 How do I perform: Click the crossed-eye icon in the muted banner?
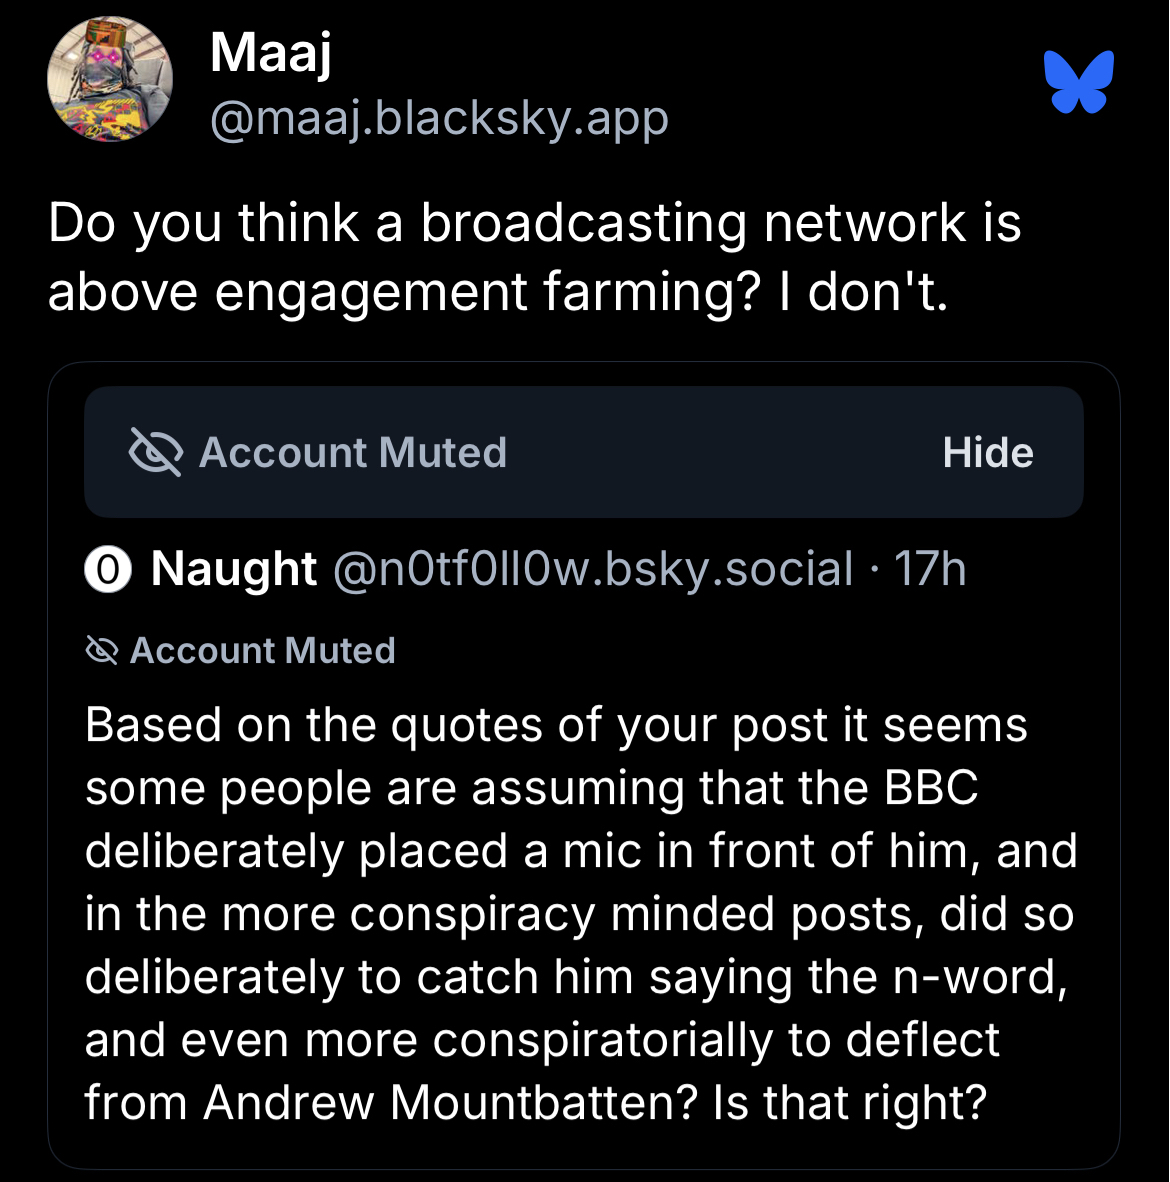(x=156, y=452)
